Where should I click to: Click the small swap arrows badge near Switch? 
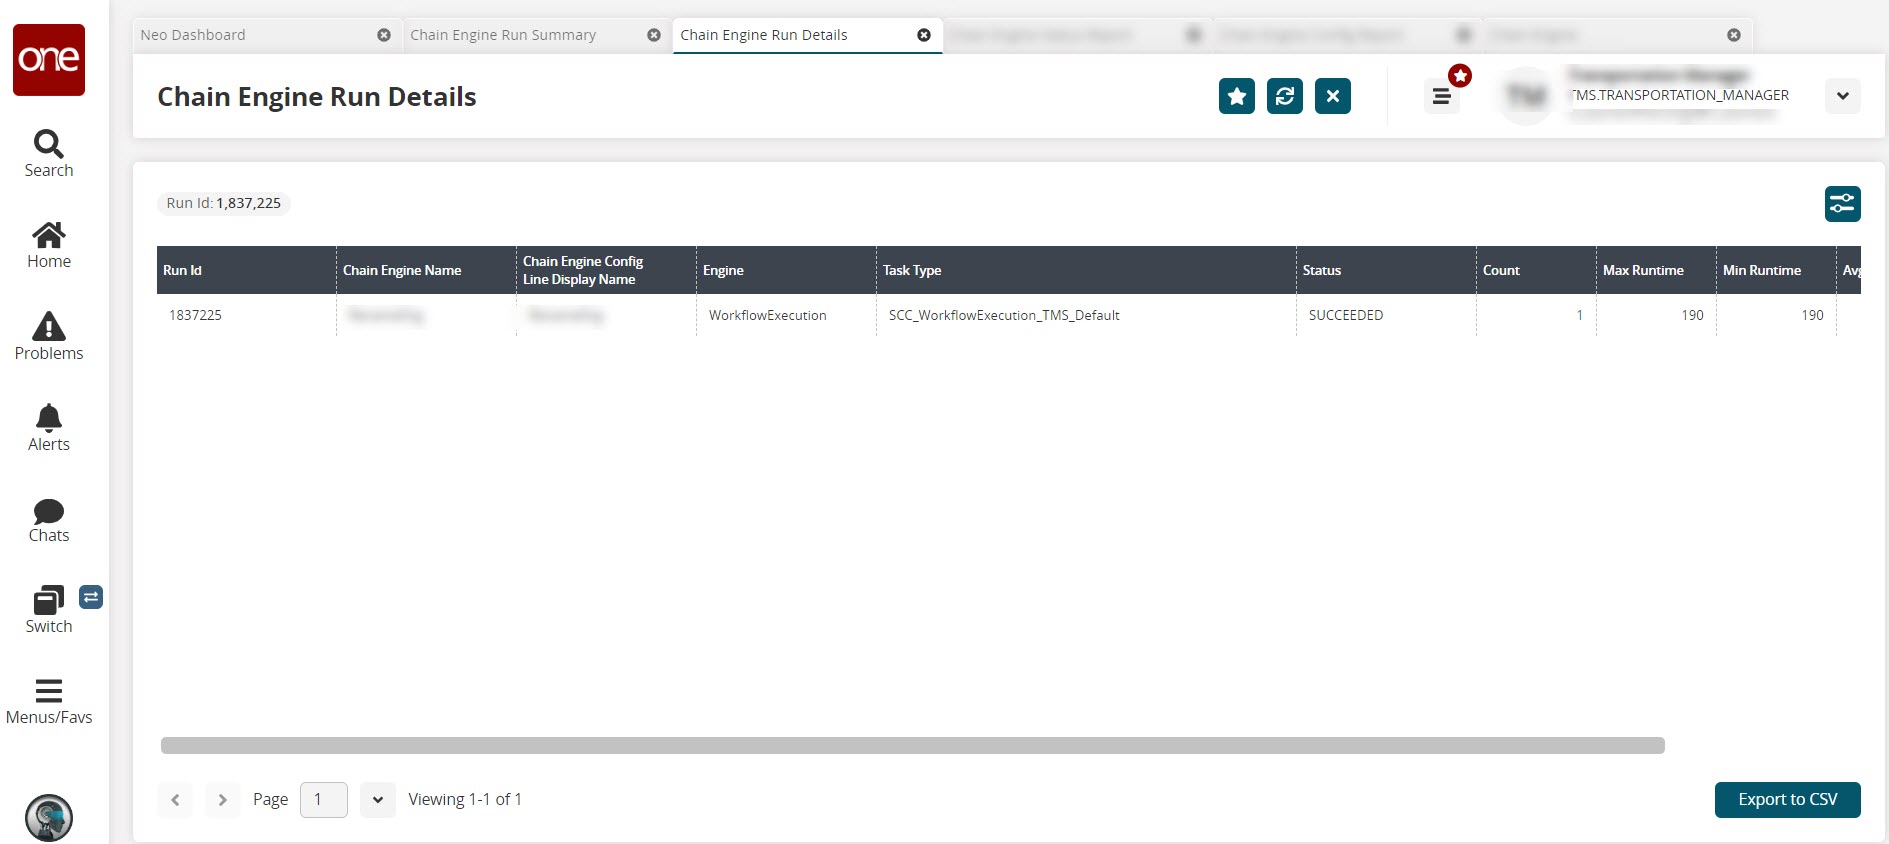click(91, 597)
